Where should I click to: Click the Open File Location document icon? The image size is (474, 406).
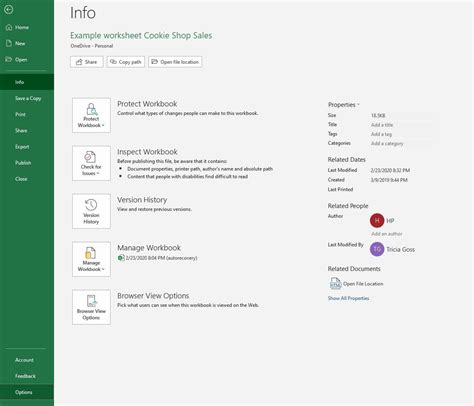tap(335, 284)
